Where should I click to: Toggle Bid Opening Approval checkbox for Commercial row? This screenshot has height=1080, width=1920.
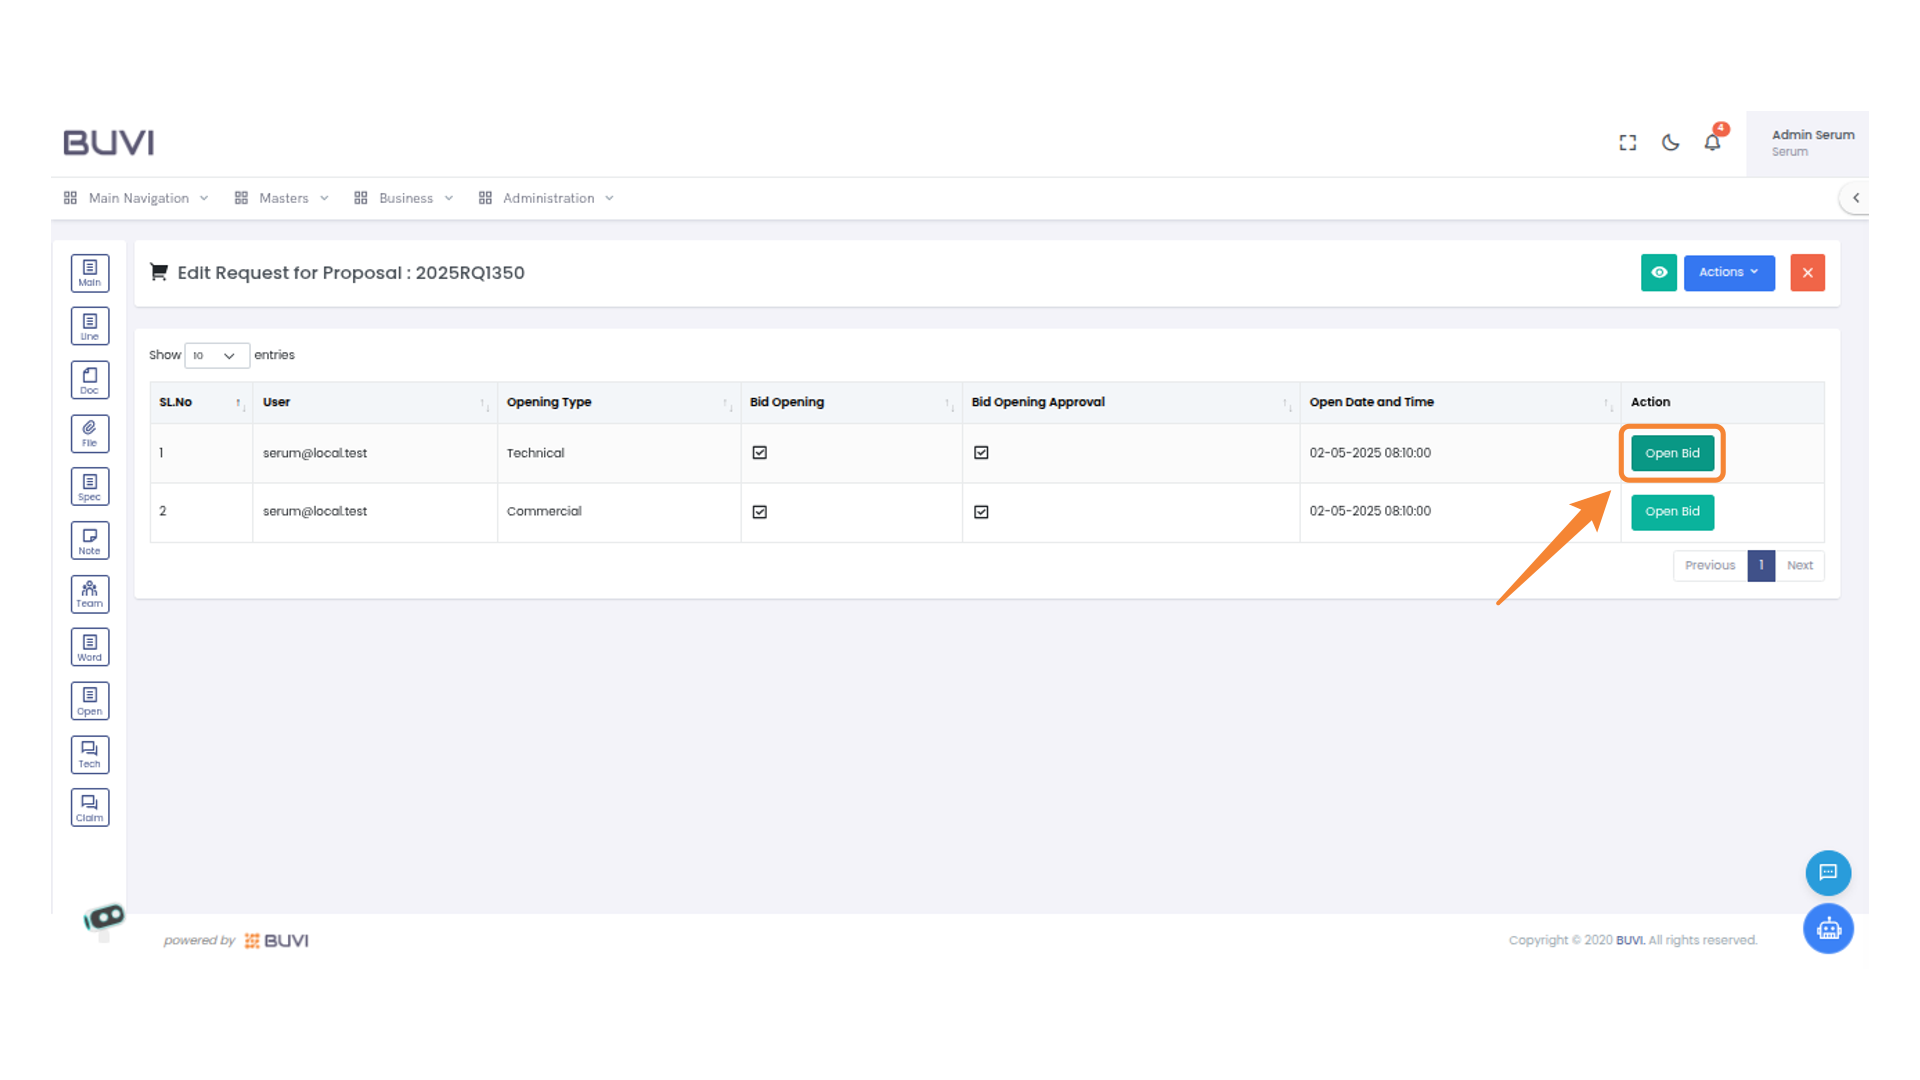click(x=981, y=512)
